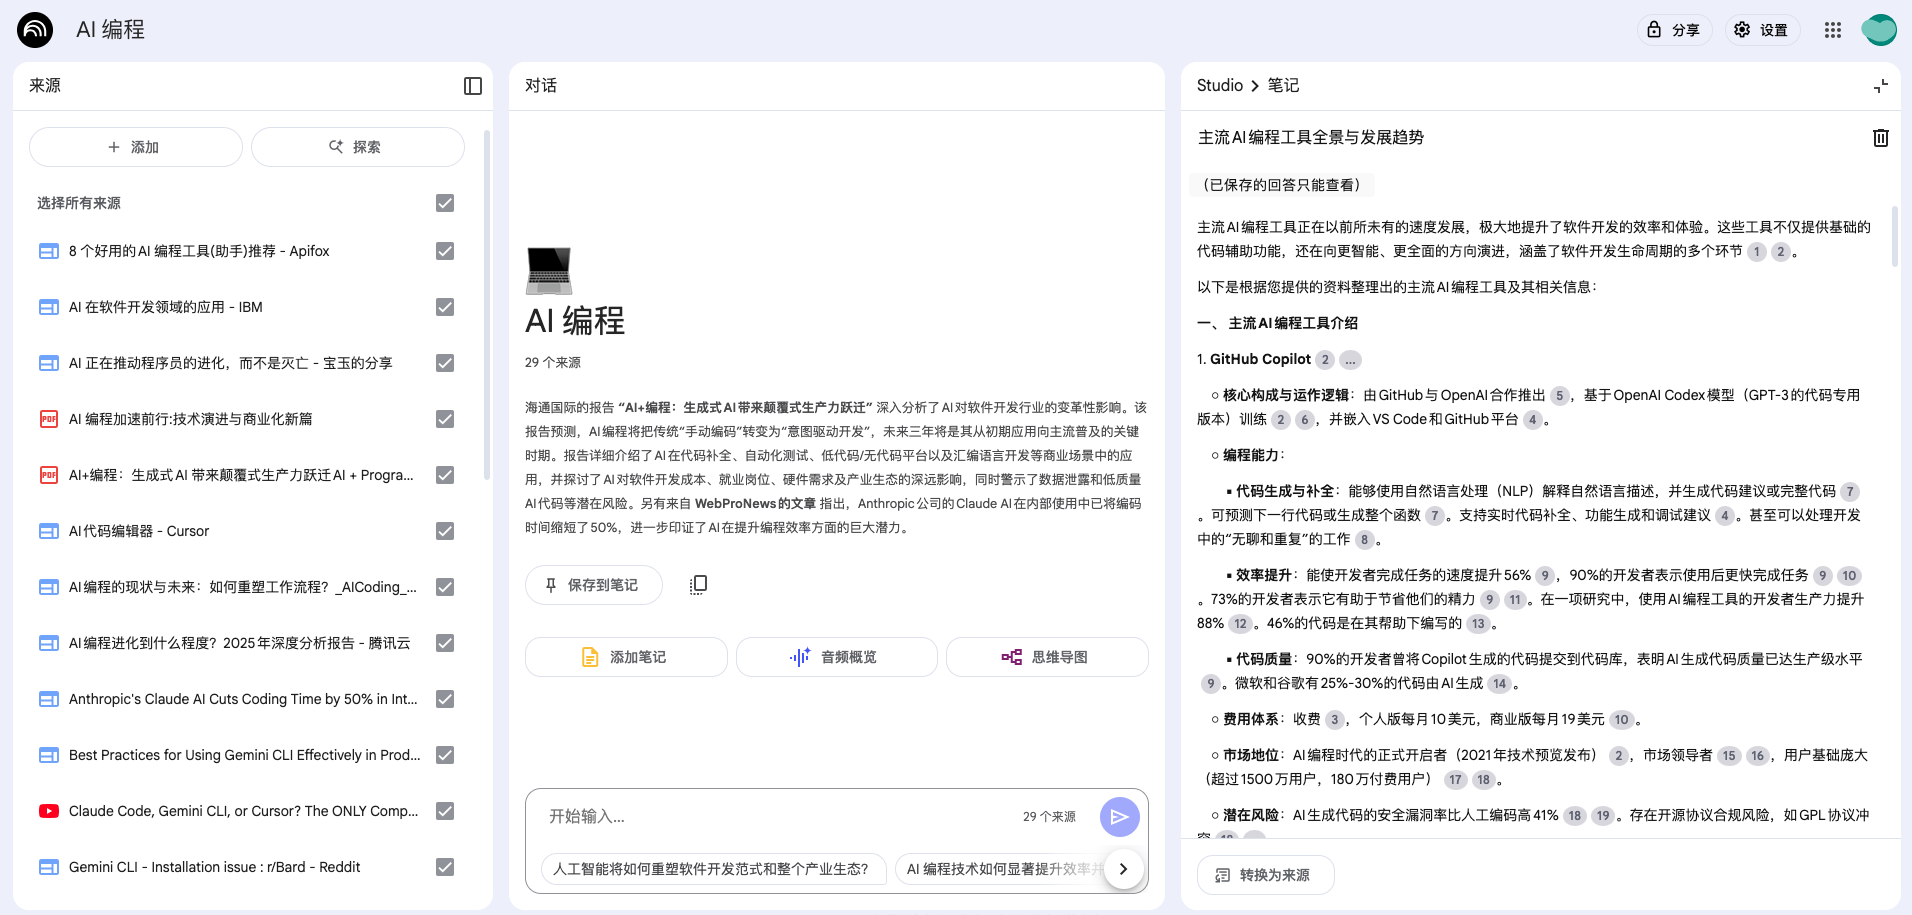Click the PDF icon for AI 编程加速前行
Screen dimensions: 1912x915
[49, 419]
